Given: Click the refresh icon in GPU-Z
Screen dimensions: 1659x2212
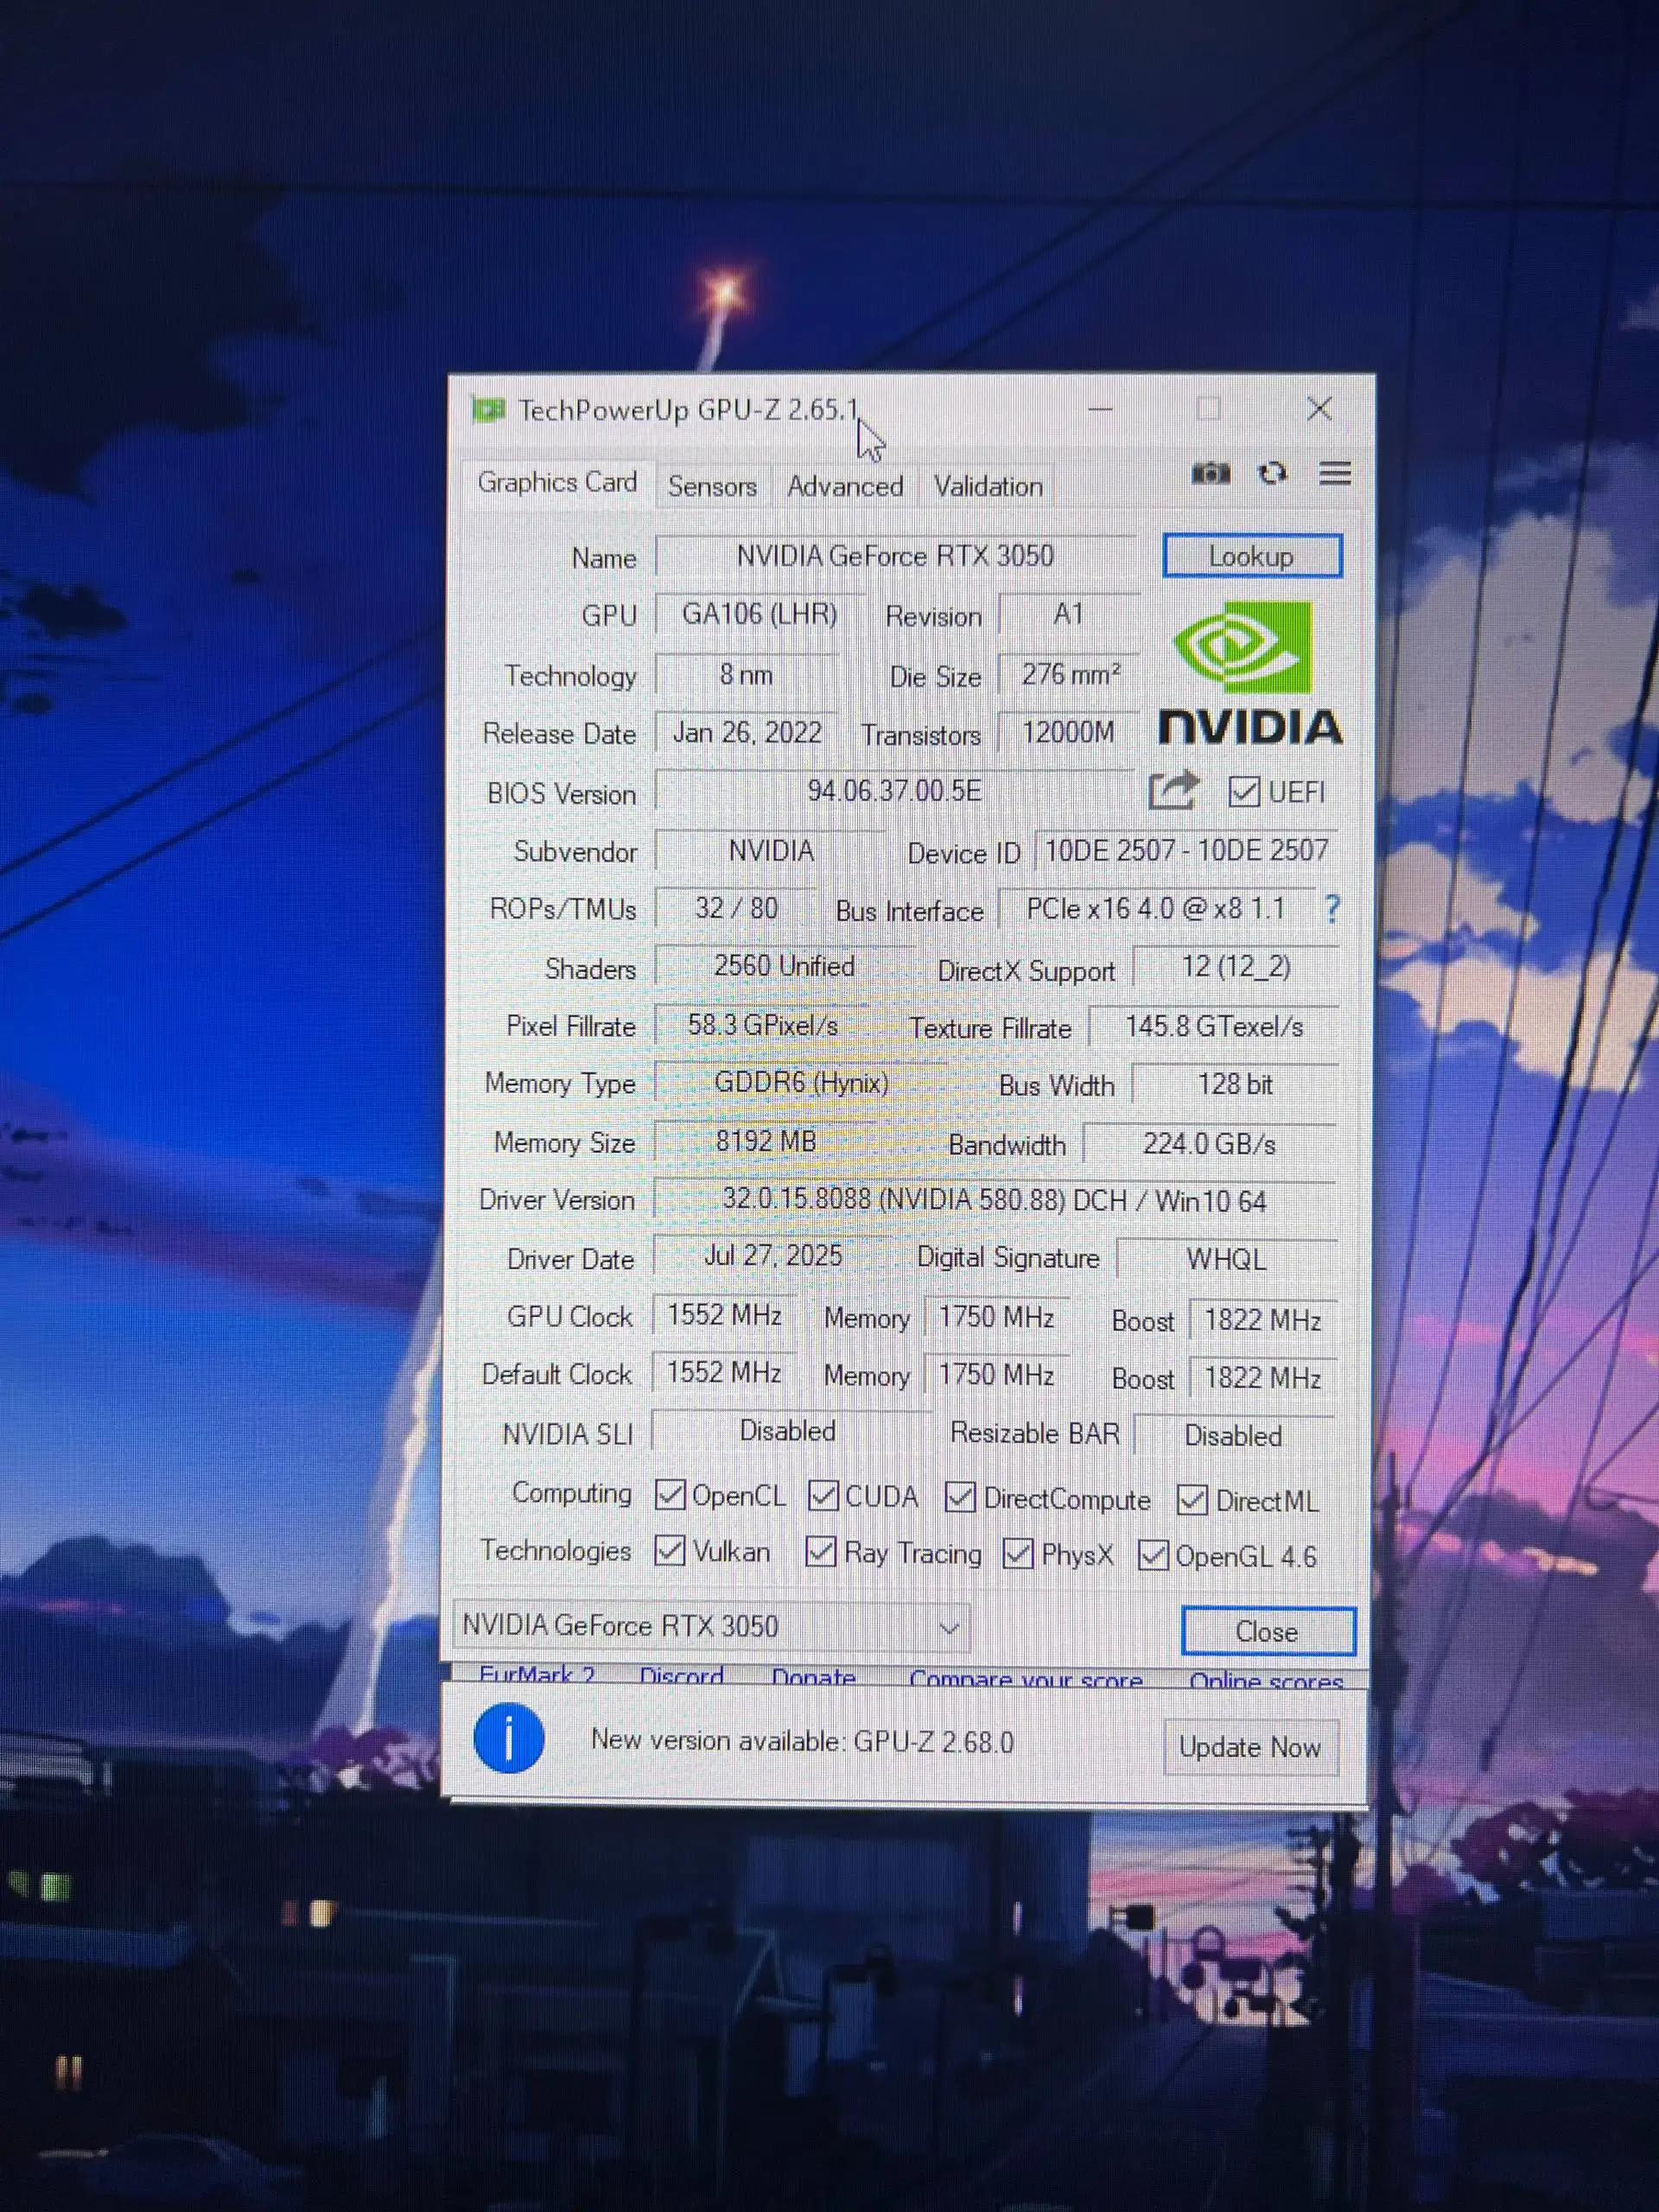Looking at the screenshot, I should [x=1272, y=473].
